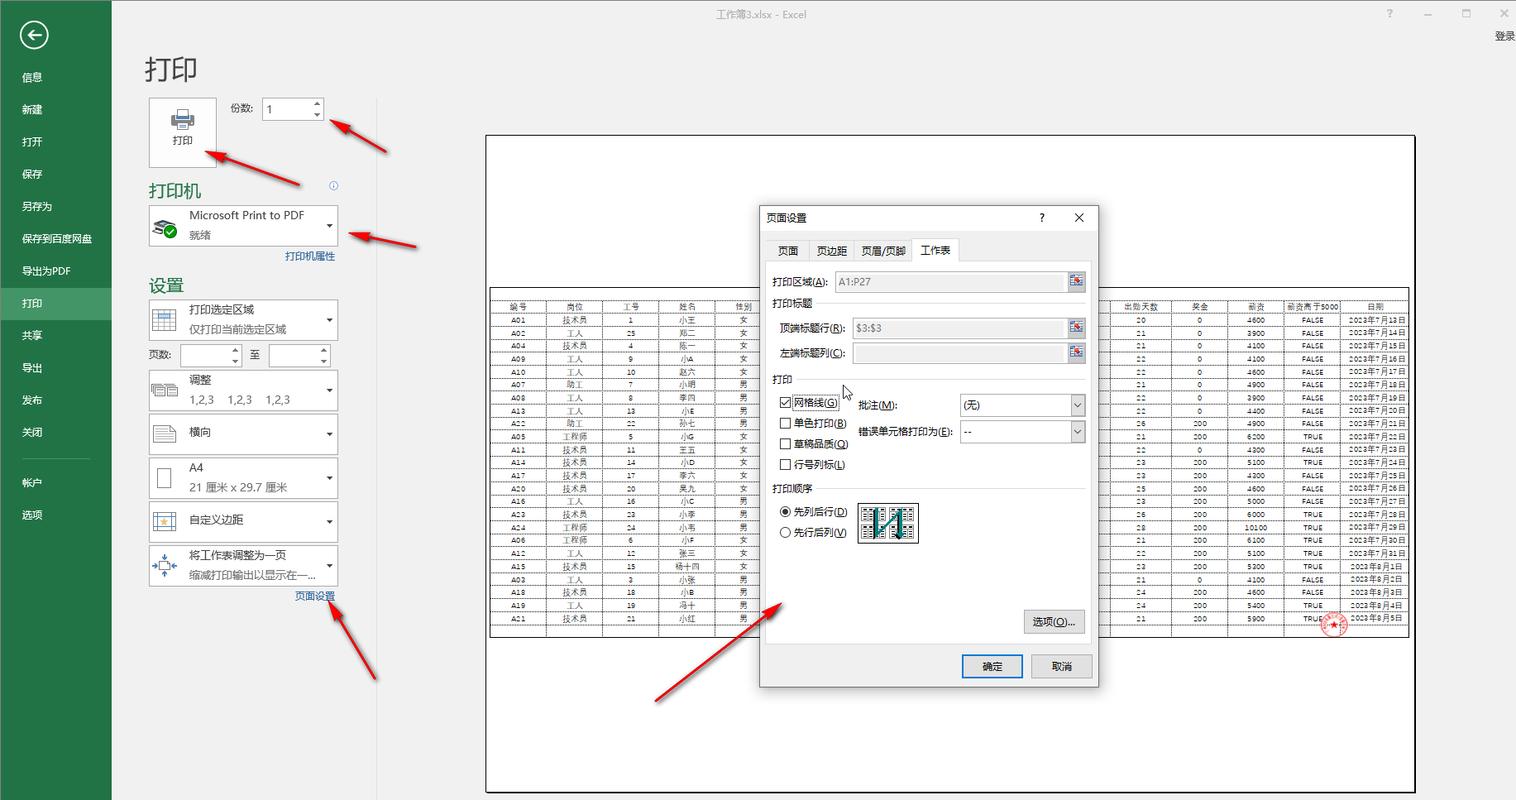Click the starting 页数 page input box
1516x800 pixels.
[x=205, y=355]
